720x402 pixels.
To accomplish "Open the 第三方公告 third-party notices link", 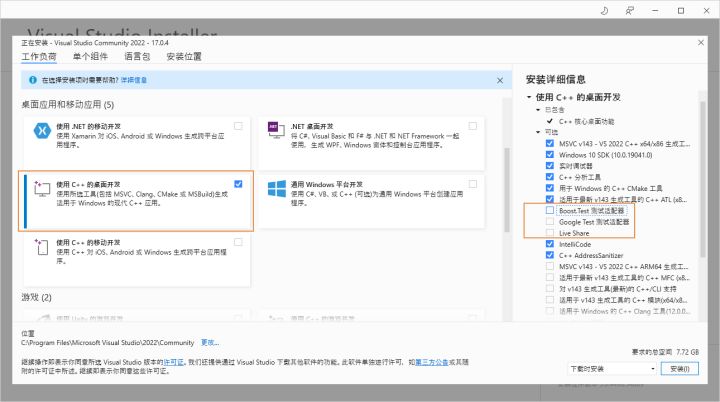I will (x=432, y=362).
